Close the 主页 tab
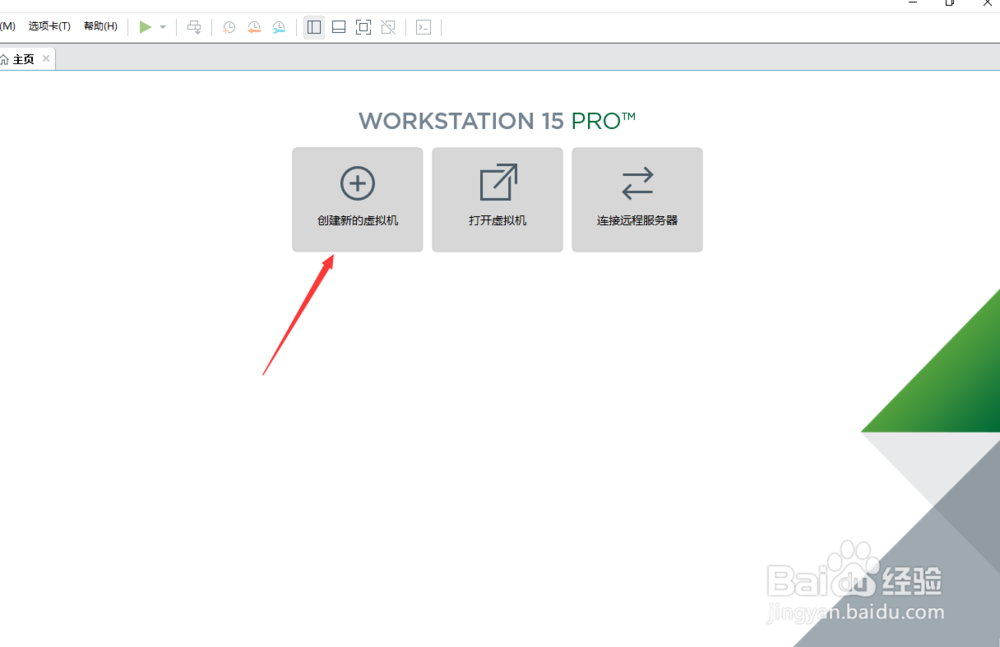This screenshot has width=1000, height=647. 46,59
